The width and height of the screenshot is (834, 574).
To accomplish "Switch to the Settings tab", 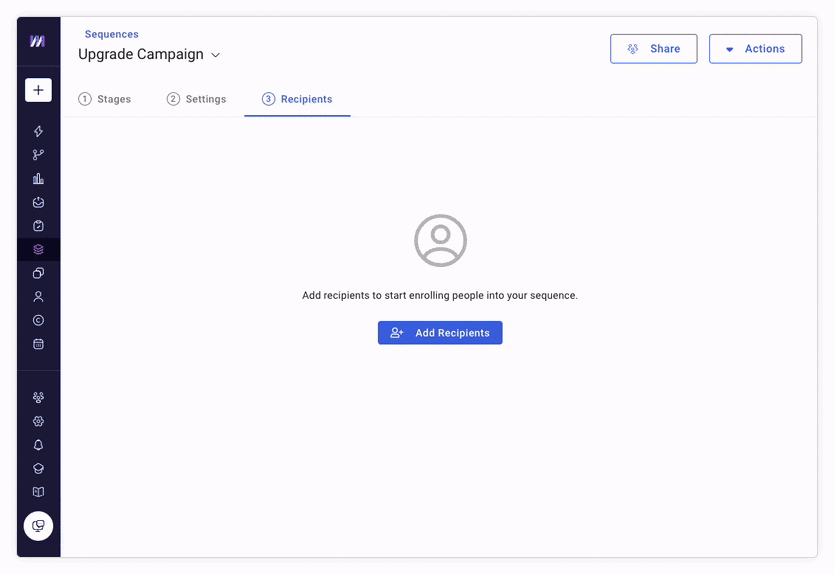I will (197, 99).
